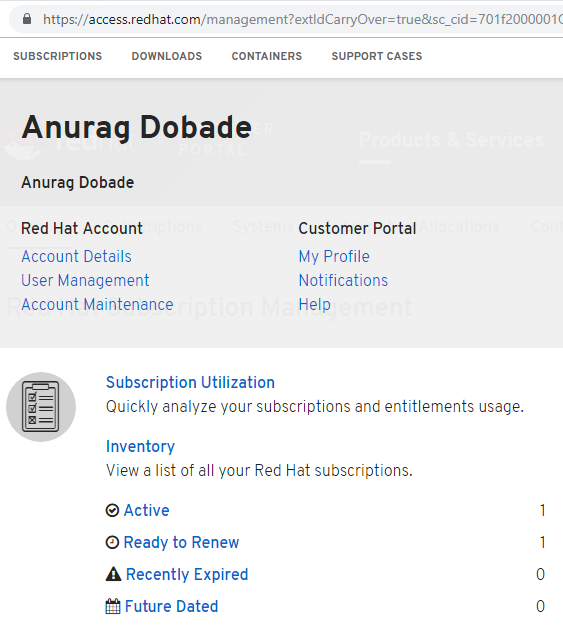View Future Dated subscriptions

click(172, 606)
